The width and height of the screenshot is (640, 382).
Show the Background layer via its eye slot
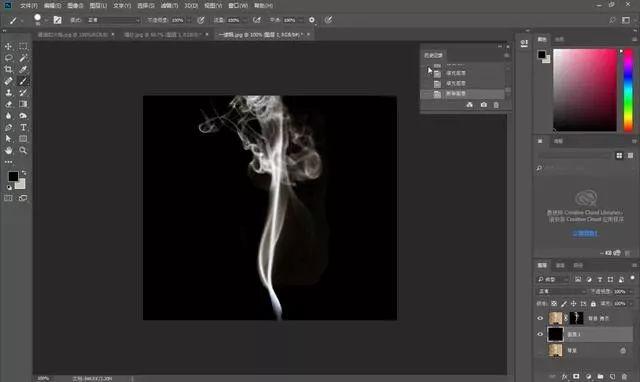pyautogui.click(x=540, y=351)
